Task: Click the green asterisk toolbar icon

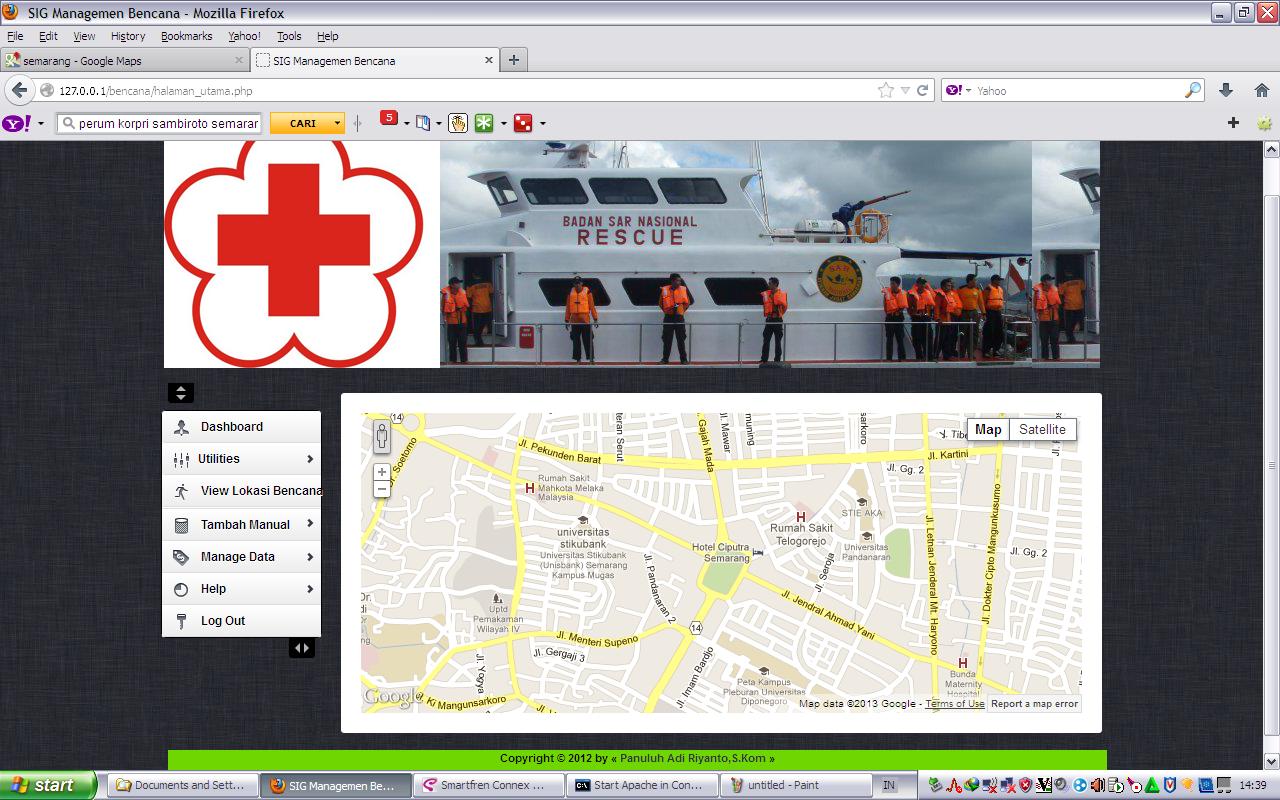Action: [484, 123]
